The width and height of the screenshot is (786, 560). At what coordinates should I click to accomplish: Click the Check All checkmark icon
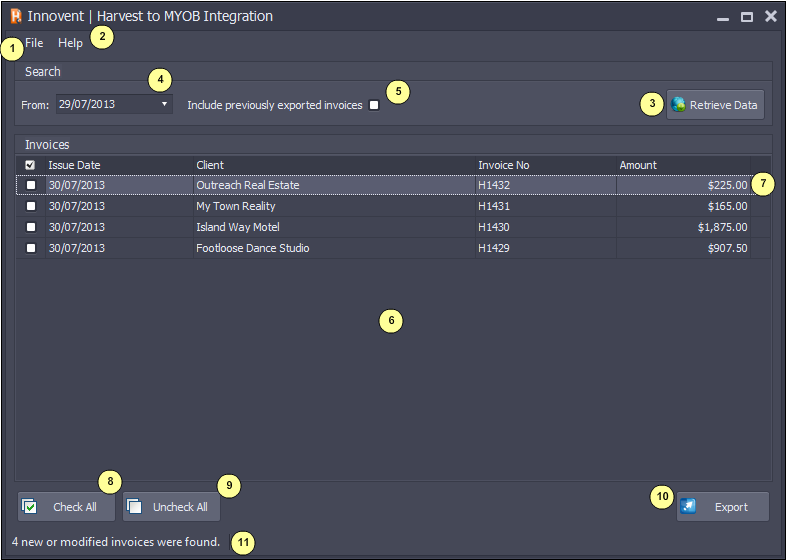point(30,506)
